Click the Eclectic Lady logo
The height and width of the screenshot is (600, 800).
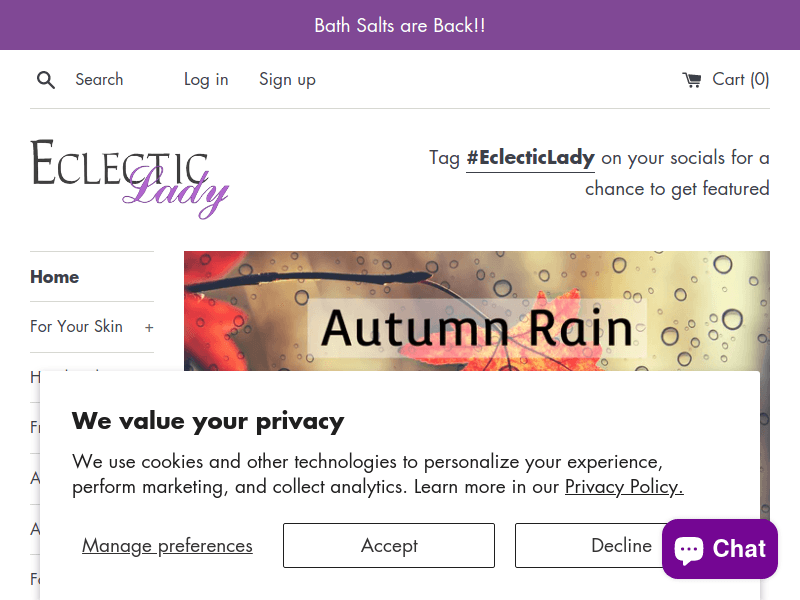(x=130, y=178)
